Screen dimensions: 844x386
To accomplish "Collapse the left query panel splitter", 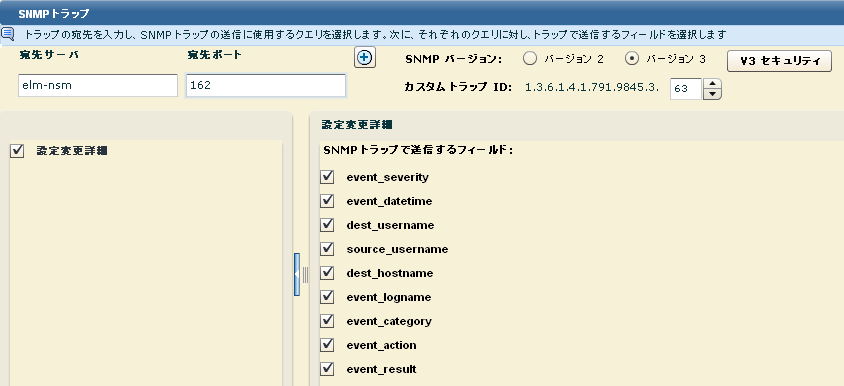I will [297, 275].
